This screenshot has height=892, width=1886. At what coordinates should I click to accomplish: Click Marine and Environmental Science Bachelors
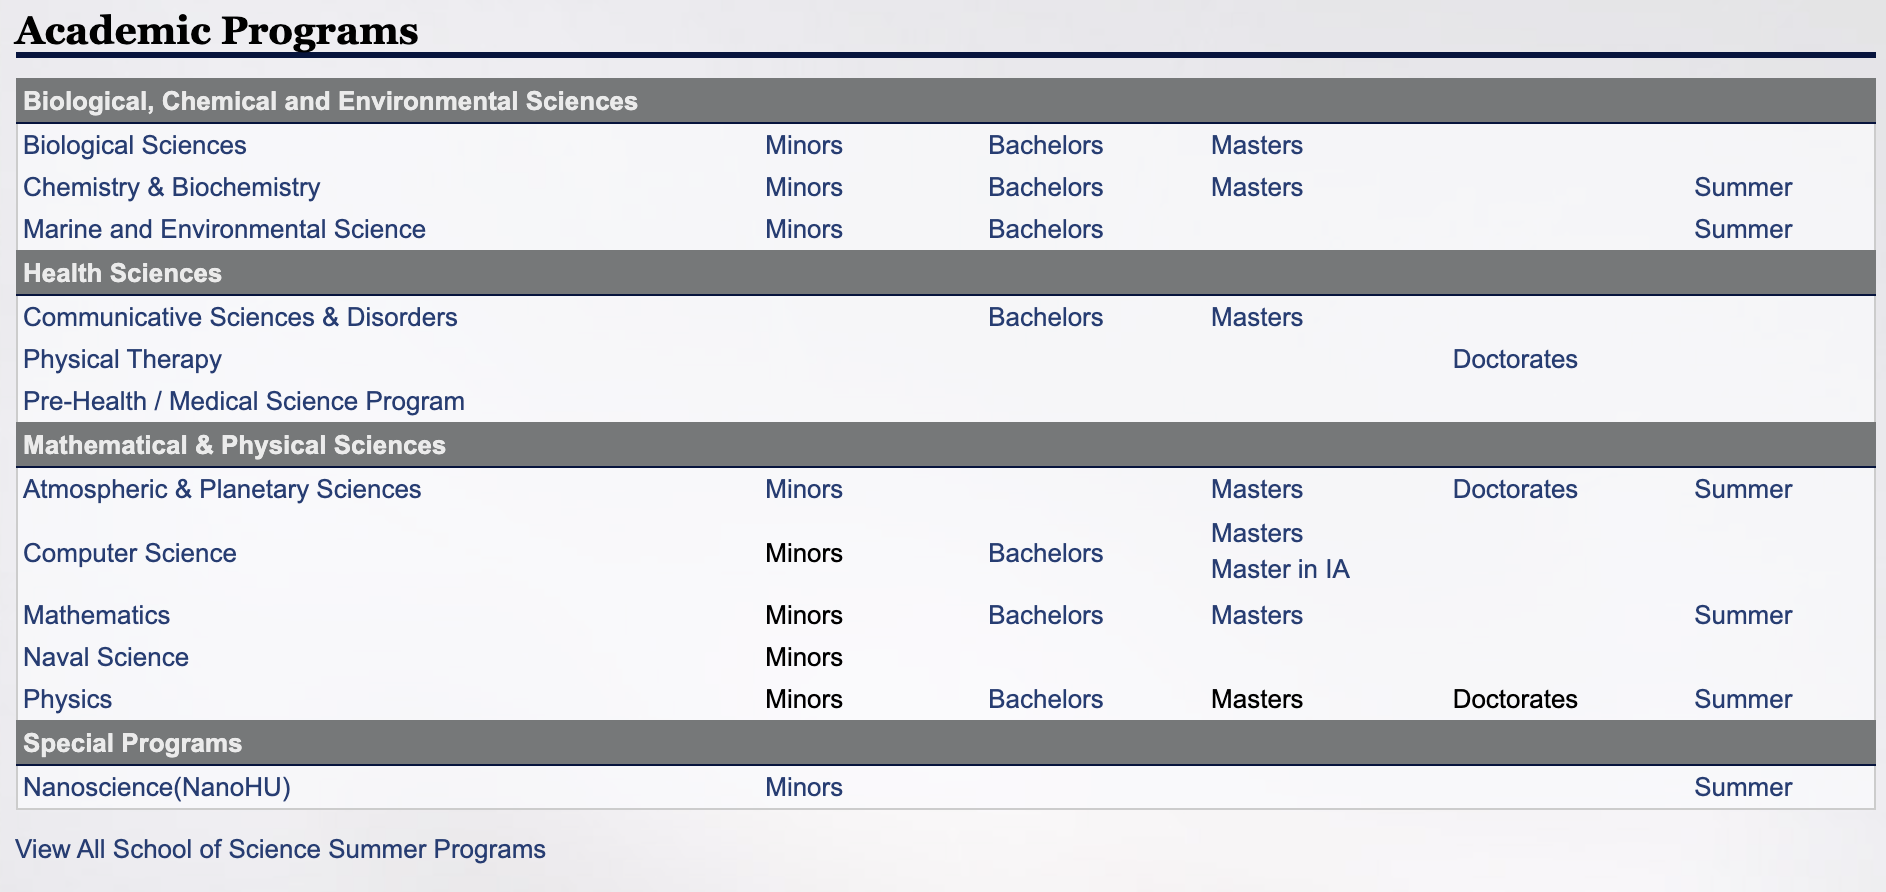(x=1045, y=229)
